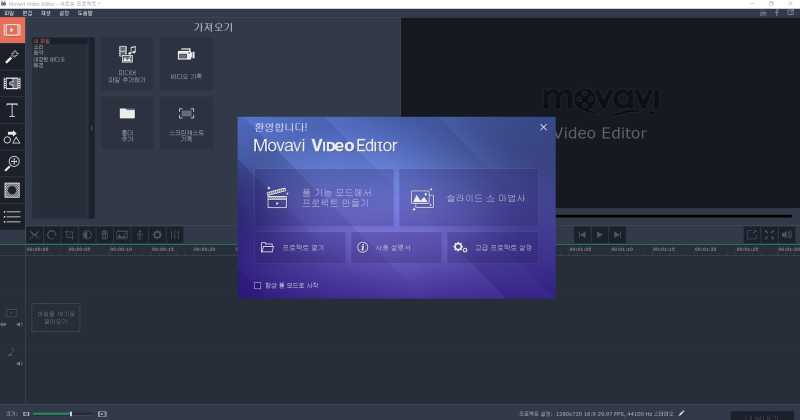Open Audio equalizer sliders tool

pyautogui.click(x=175, y=235)
